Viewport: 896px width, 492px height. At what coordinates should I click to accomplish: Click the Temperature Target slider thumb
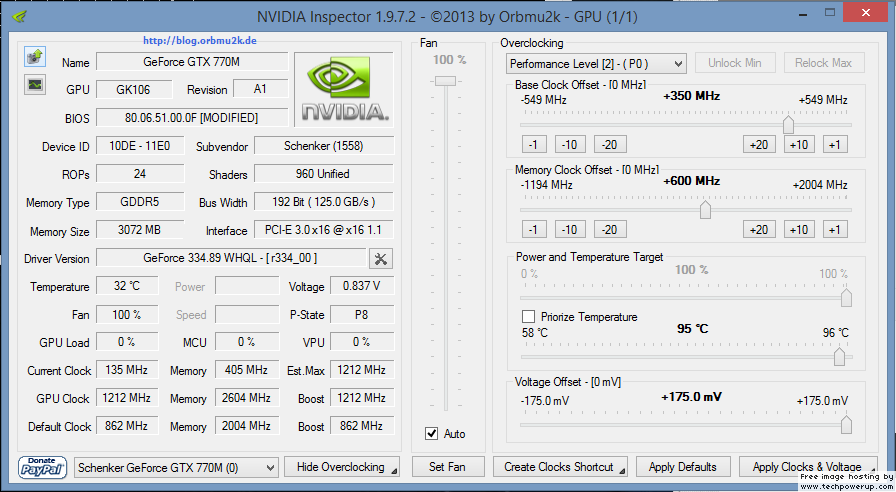(839, 356)
